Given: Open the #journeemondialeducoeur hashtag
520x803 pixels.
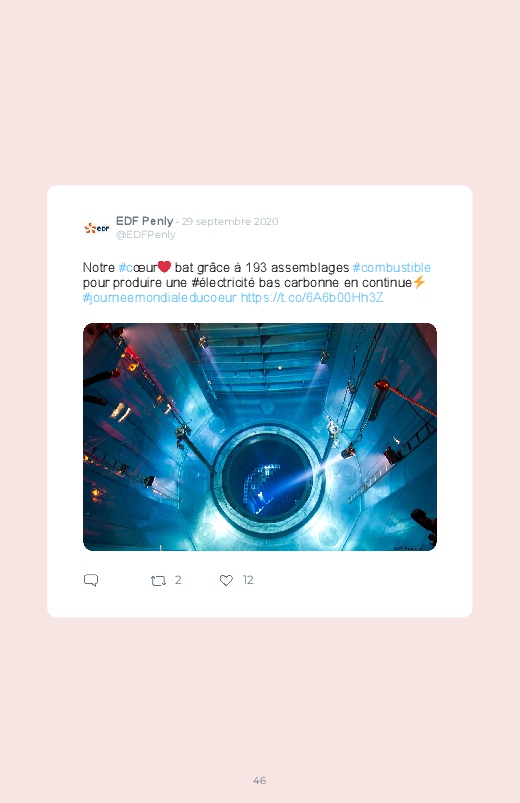Looking at the screenshot, I should 160,298.
